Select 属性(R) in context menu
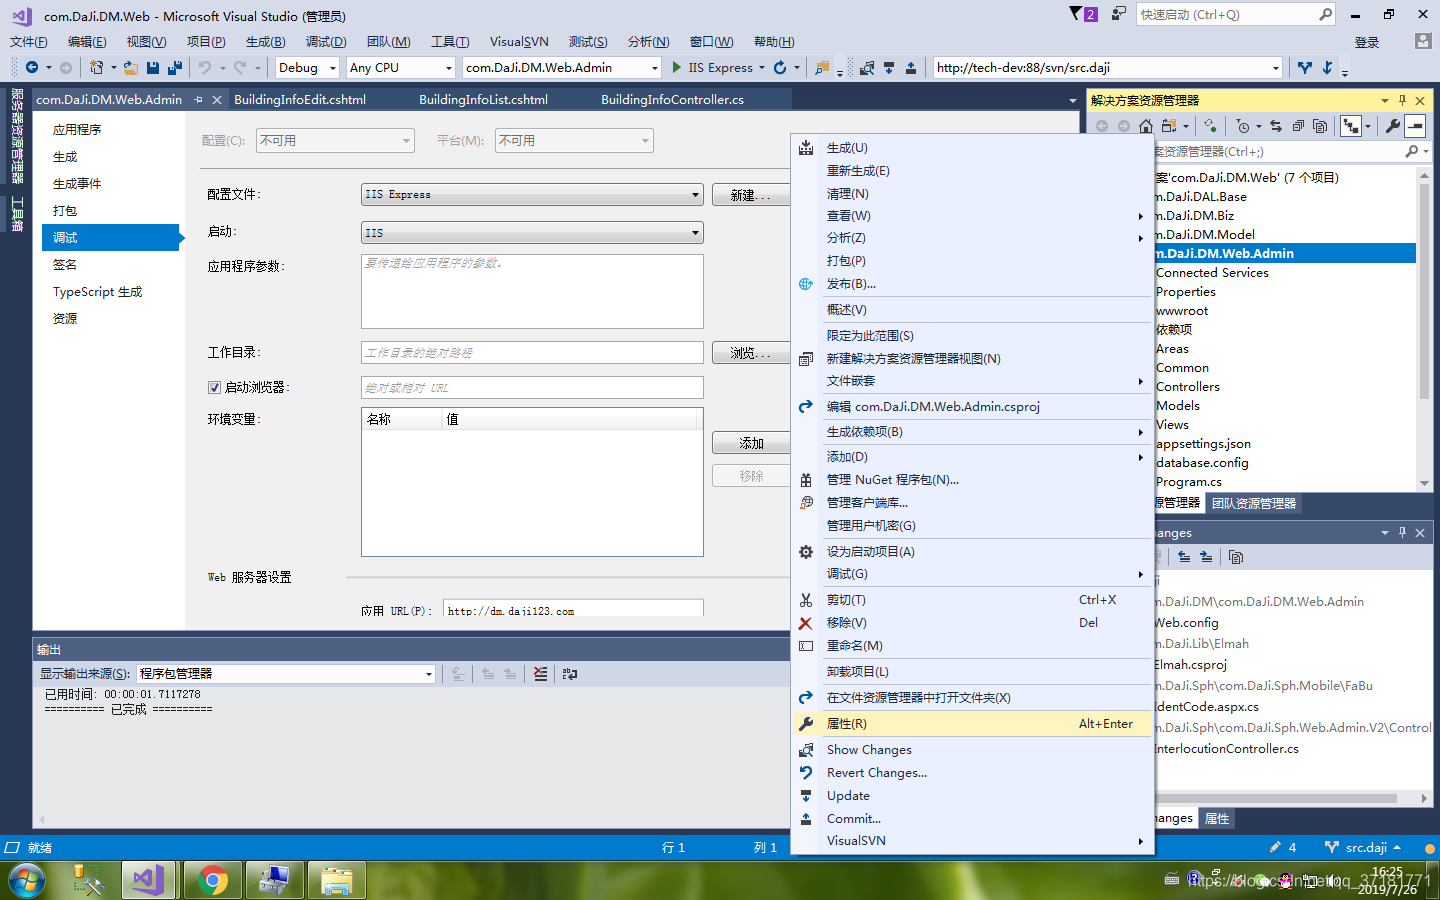The width and height of the screenshot is (1440, 900). (972, 724)
